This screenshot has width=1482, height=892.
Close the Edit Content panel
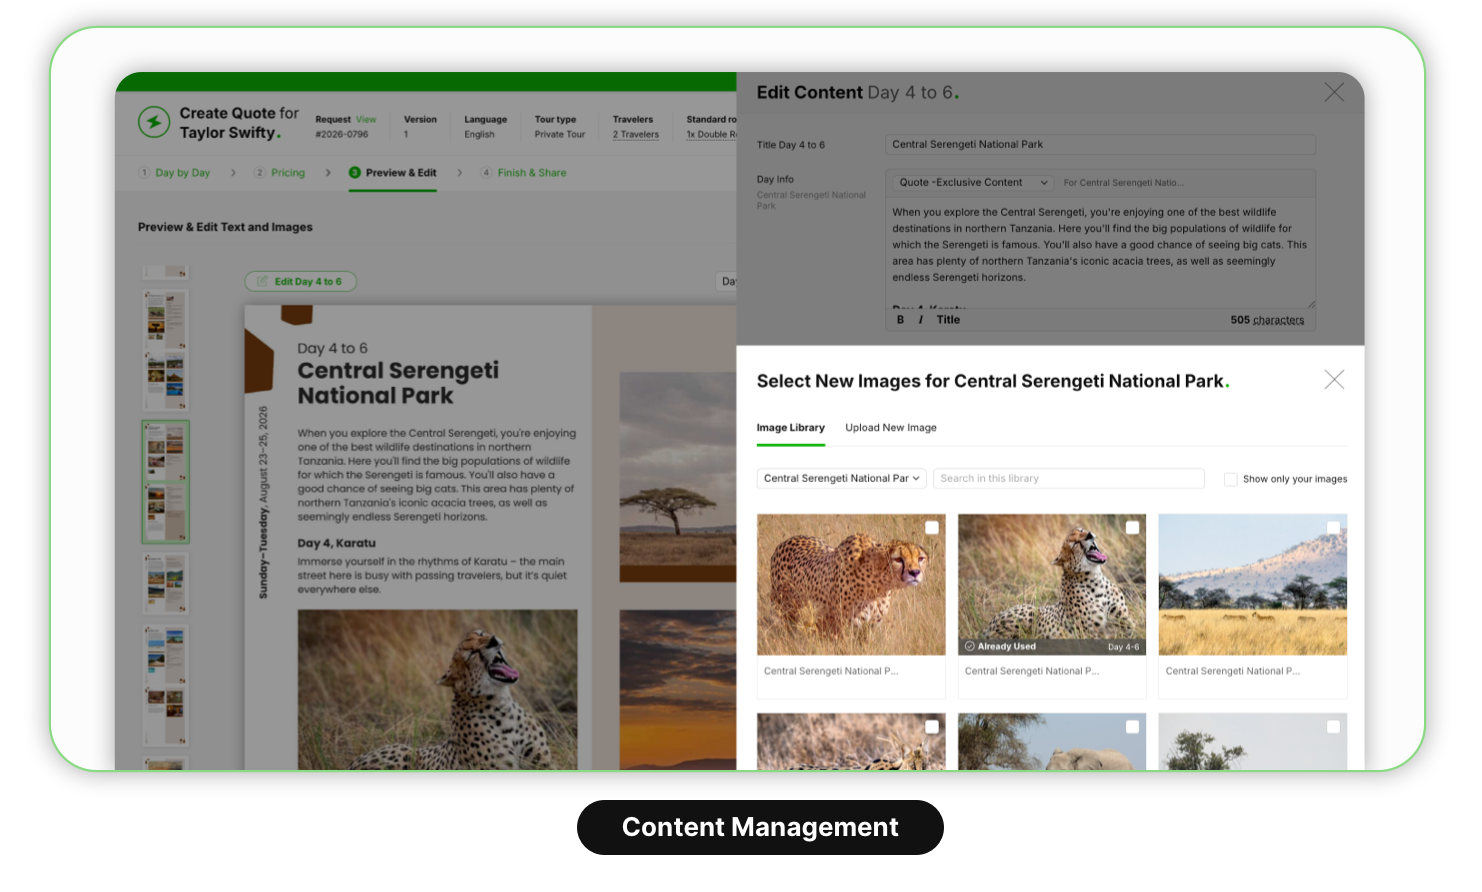point(1334,92)
